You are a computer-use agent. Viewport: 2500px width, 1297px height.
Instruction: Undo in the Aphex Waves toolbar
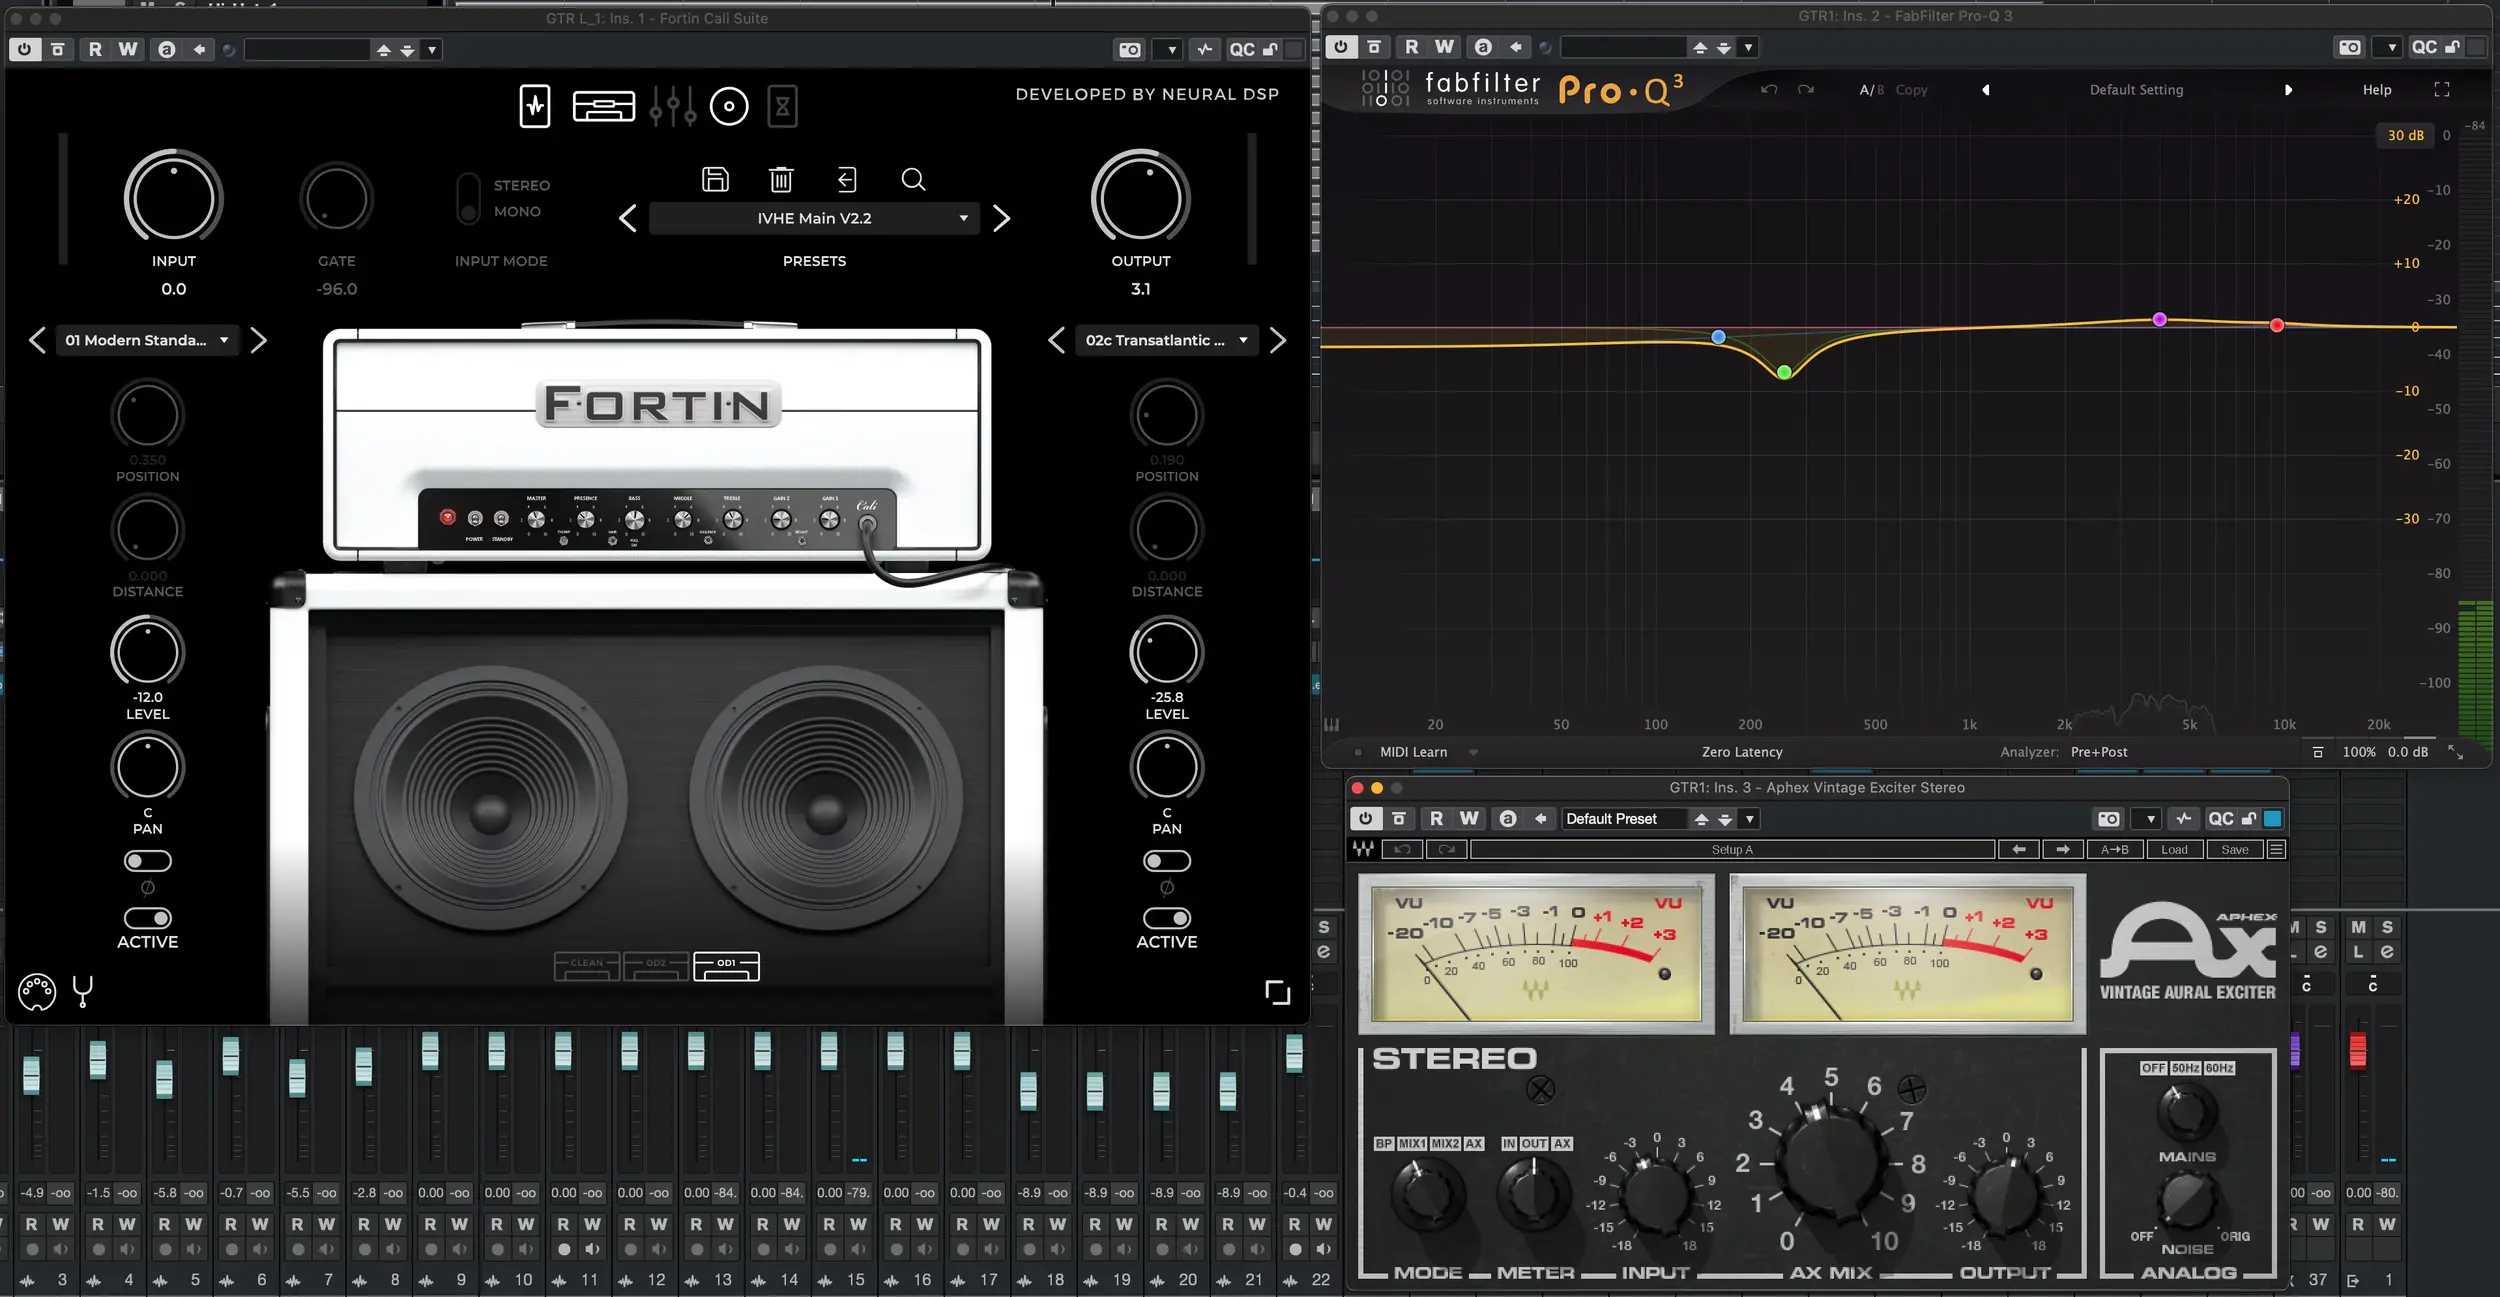[1403, 849]
